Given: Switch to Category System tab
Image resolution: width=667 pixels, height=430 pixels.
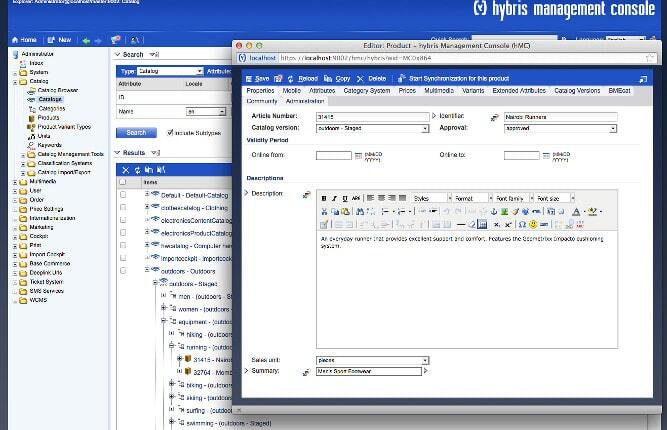Looking at the screenshot, I should tap(367, 91).
